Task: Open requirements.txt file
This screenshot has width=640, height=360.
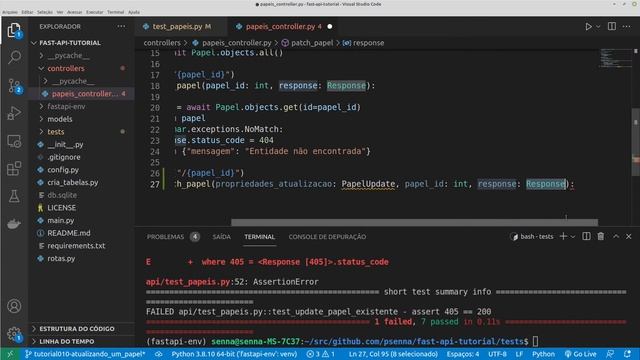Action: (x=76, y=246)
